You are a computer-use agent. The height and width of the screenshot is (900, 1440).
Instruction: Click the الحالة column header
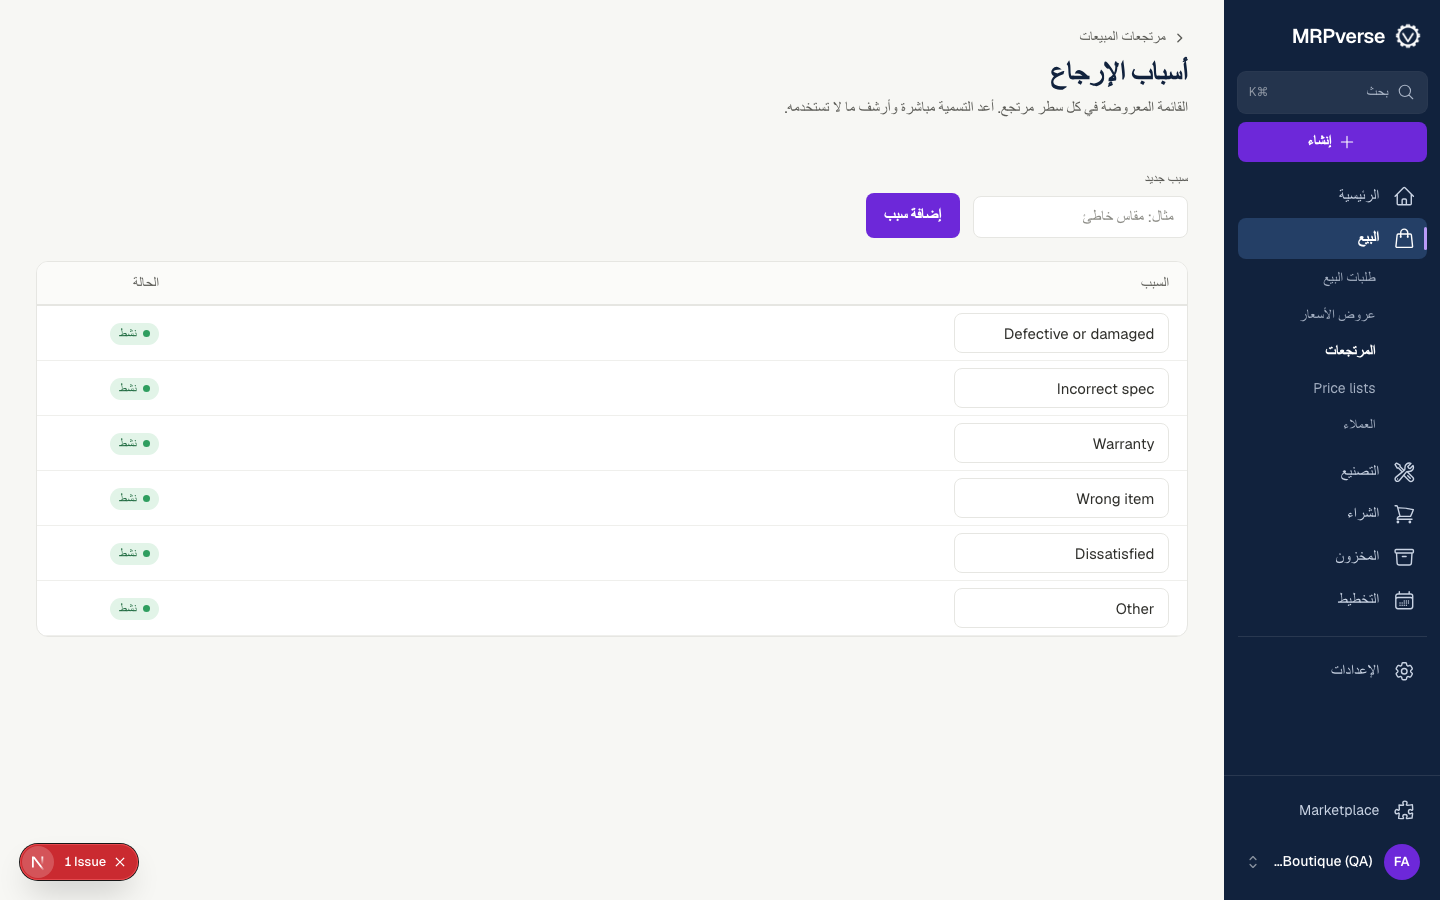(x=146, y=283)
